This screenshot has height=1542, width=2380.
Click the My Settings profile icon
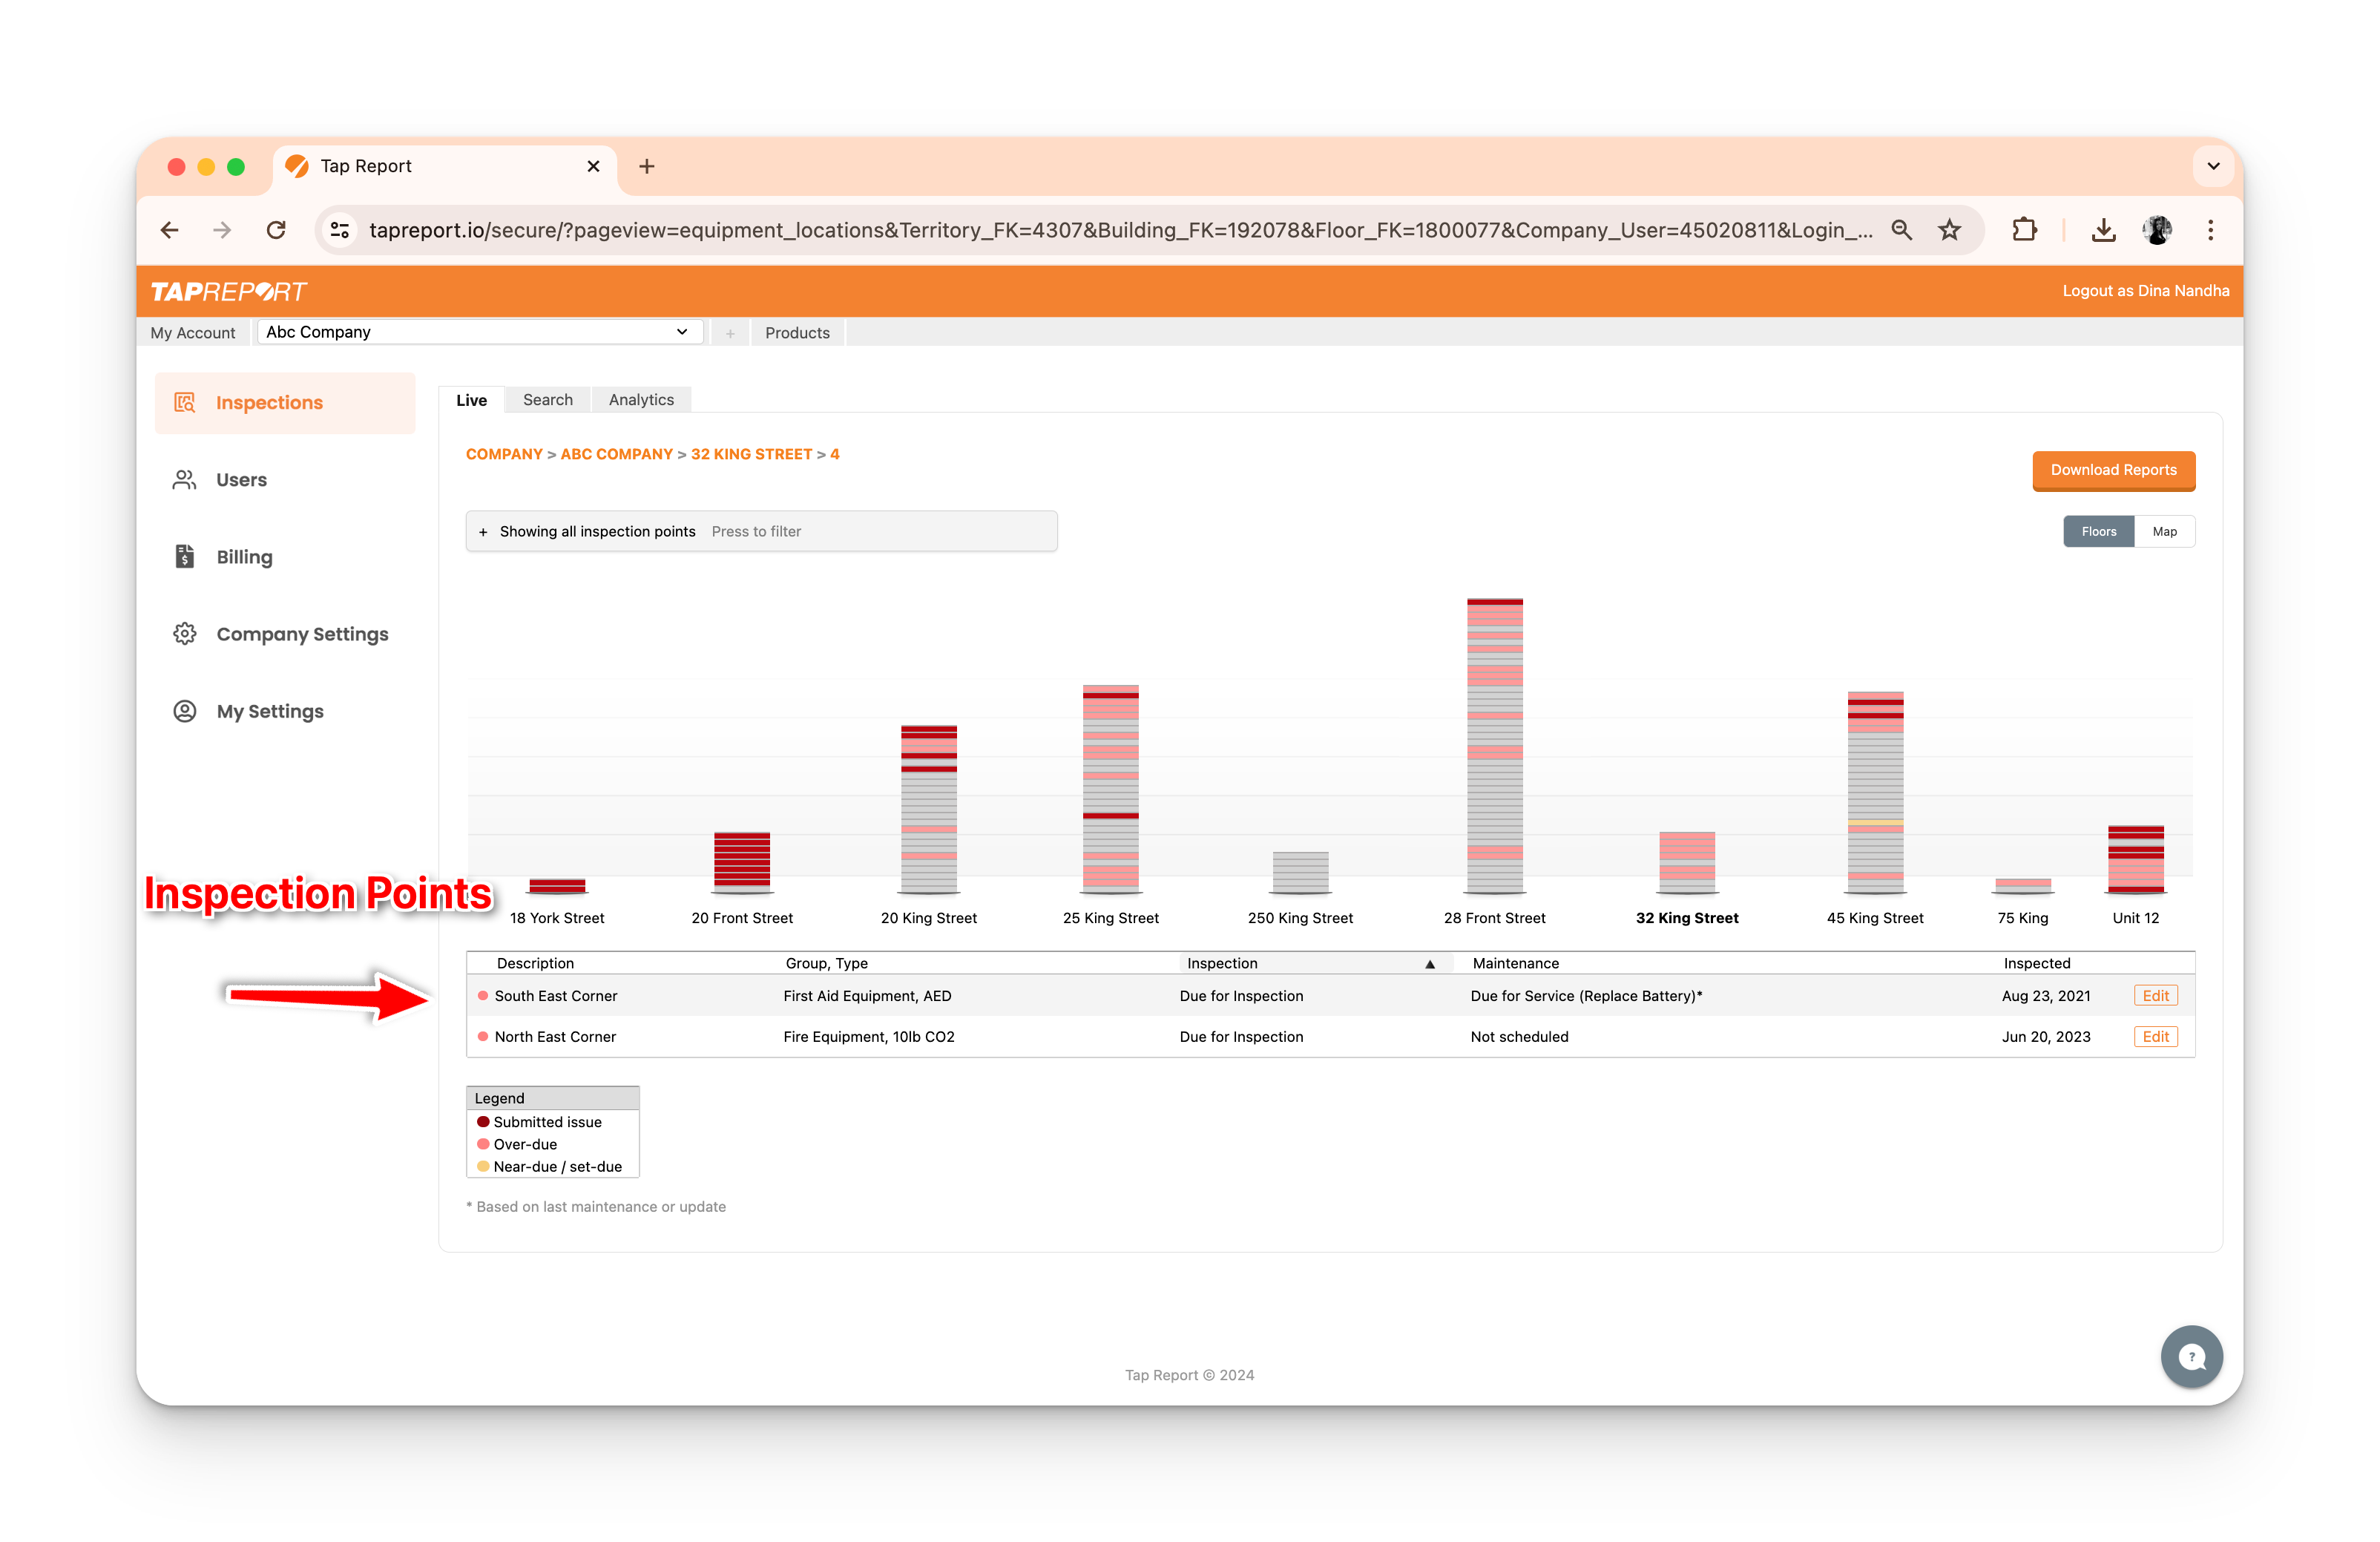tap(185, 711)
